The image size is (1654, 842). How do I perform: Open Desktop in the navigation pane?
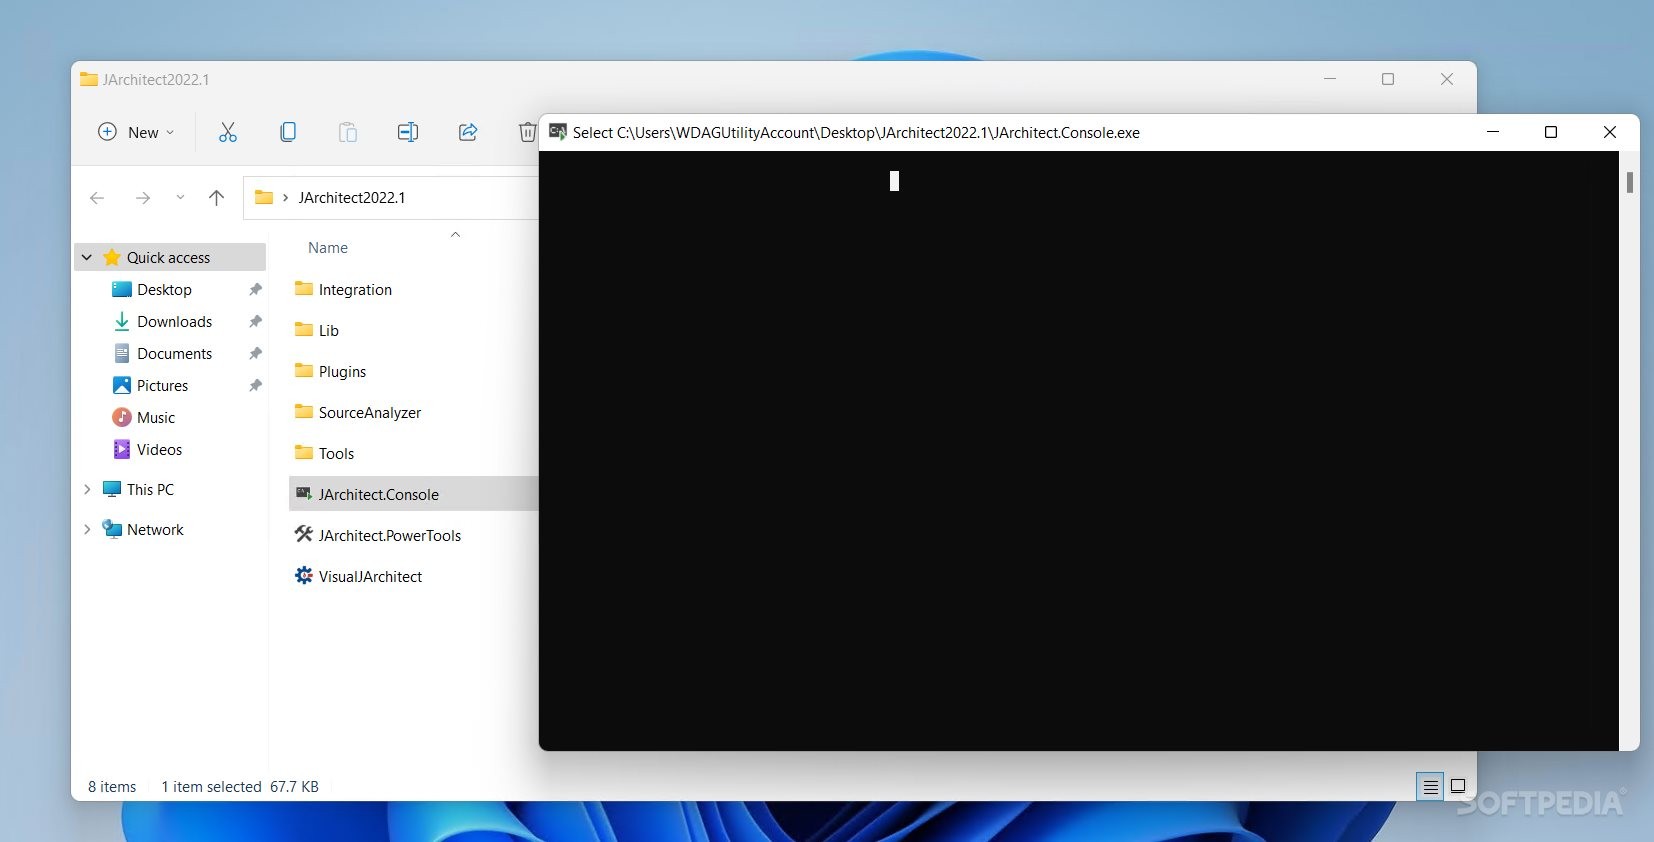click(164, 289)
